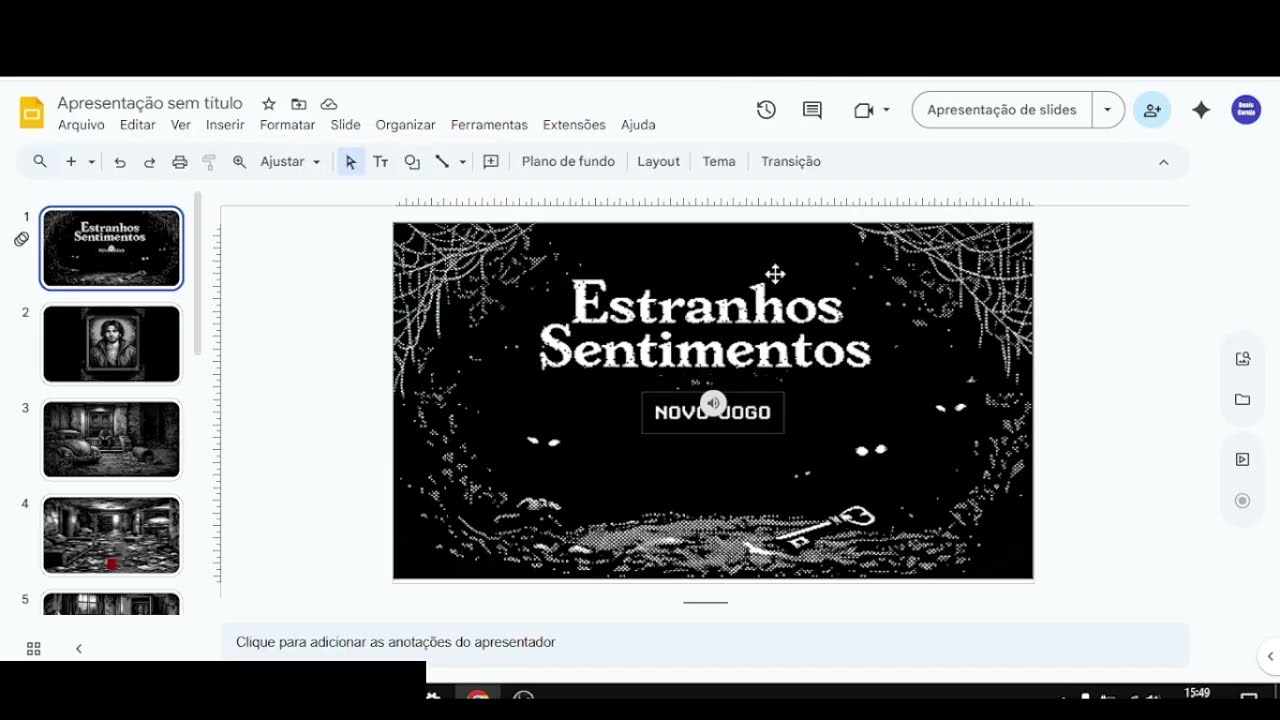This screenshot has width=1280, height=720.
Task: Open the camera meeting dropdown arrow
Action: pos(886,110)
